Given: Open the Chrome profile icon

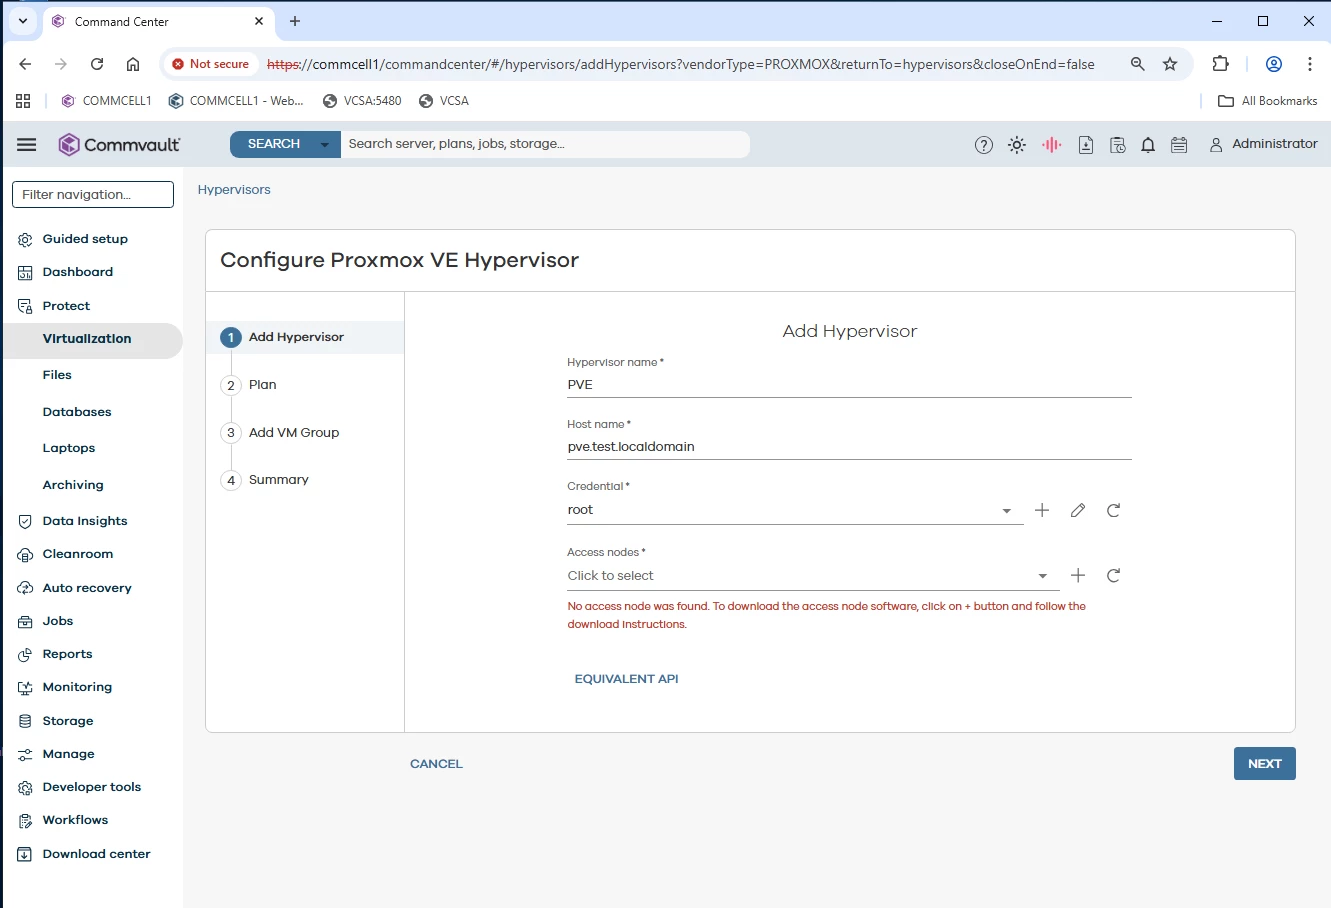Looking at the screenshot, I should tap(1274, 64).
